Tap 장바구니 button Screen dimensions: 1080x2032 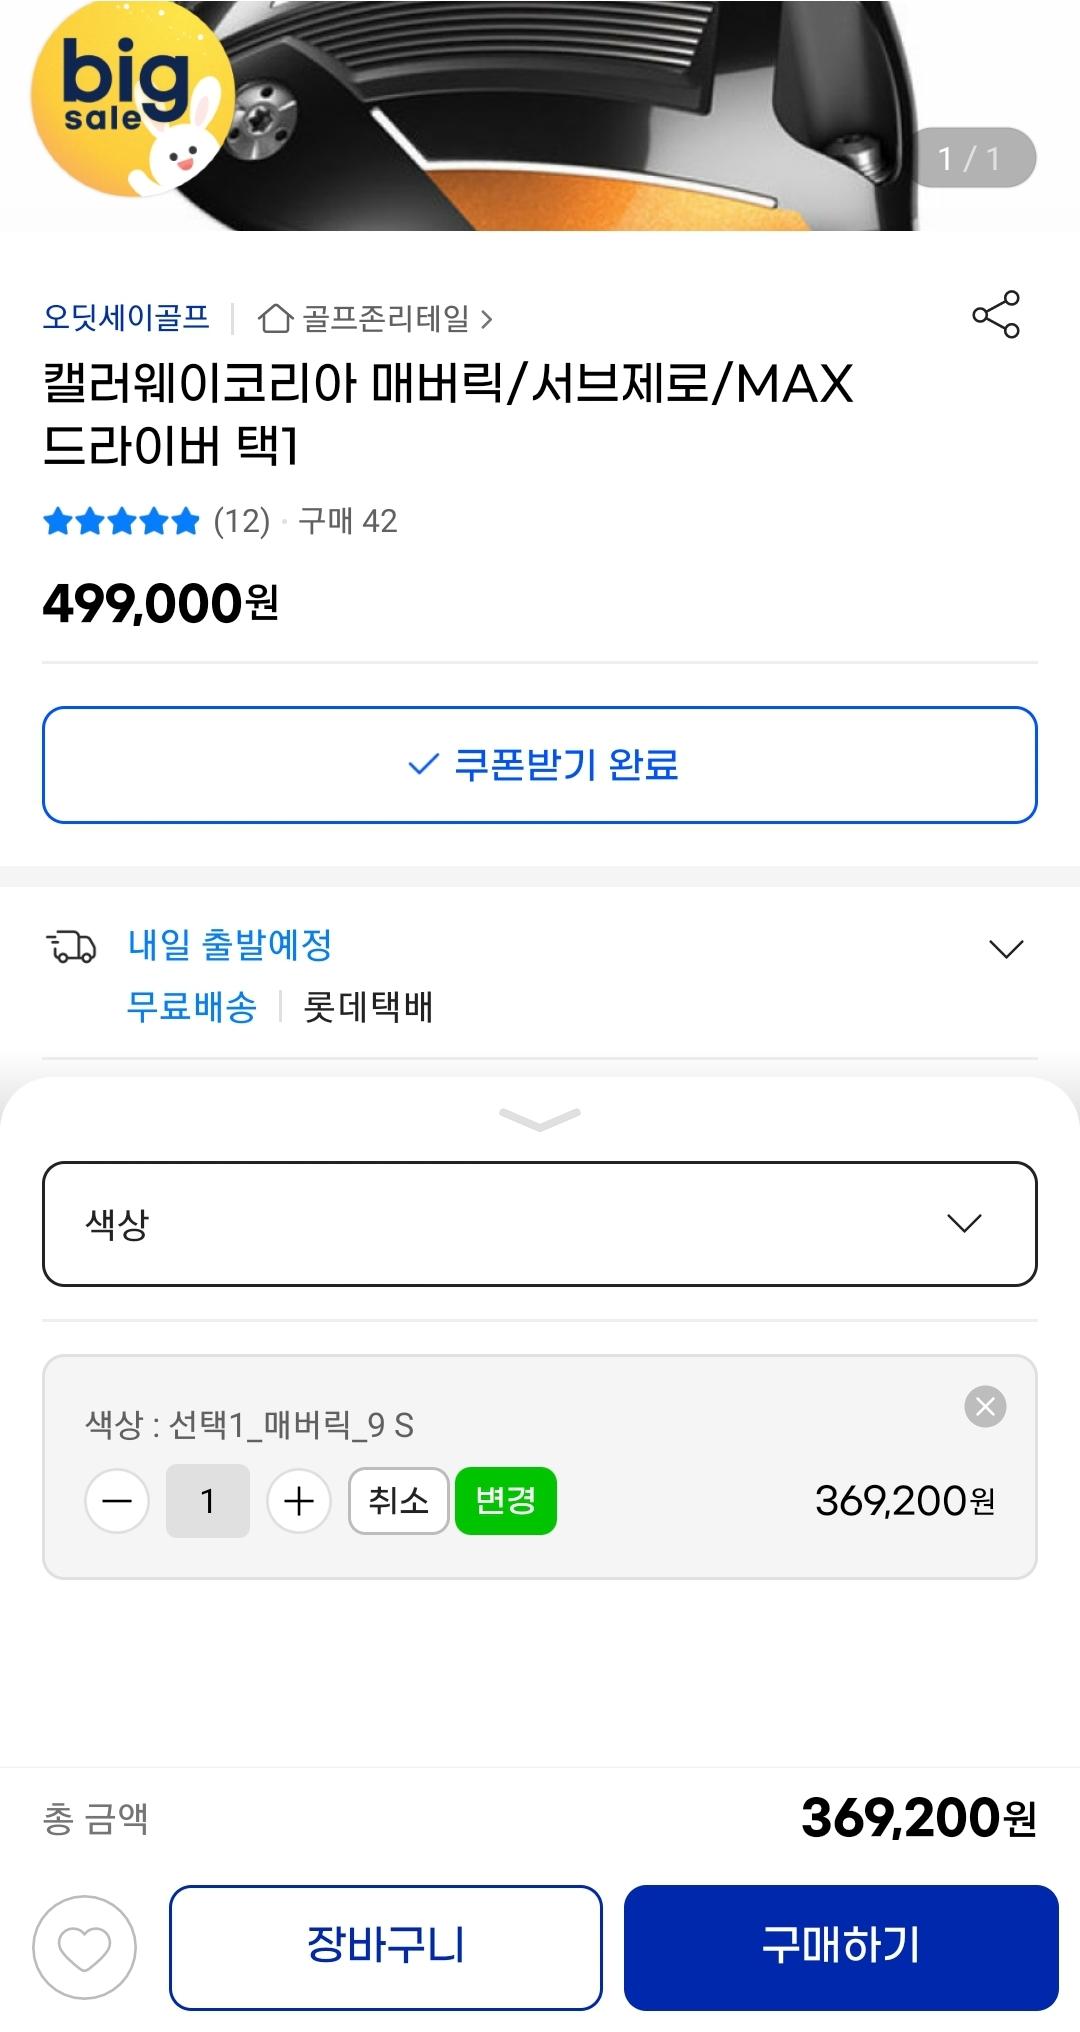point(386,1946)
